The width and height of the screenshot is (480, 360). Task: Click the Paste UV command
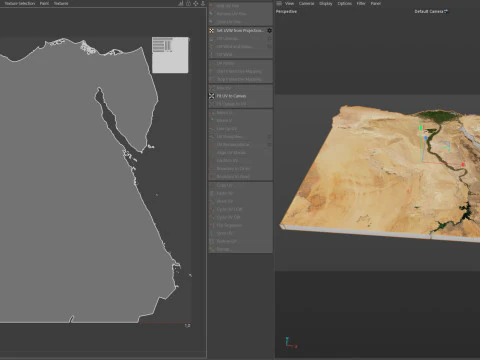click(225, 193)
